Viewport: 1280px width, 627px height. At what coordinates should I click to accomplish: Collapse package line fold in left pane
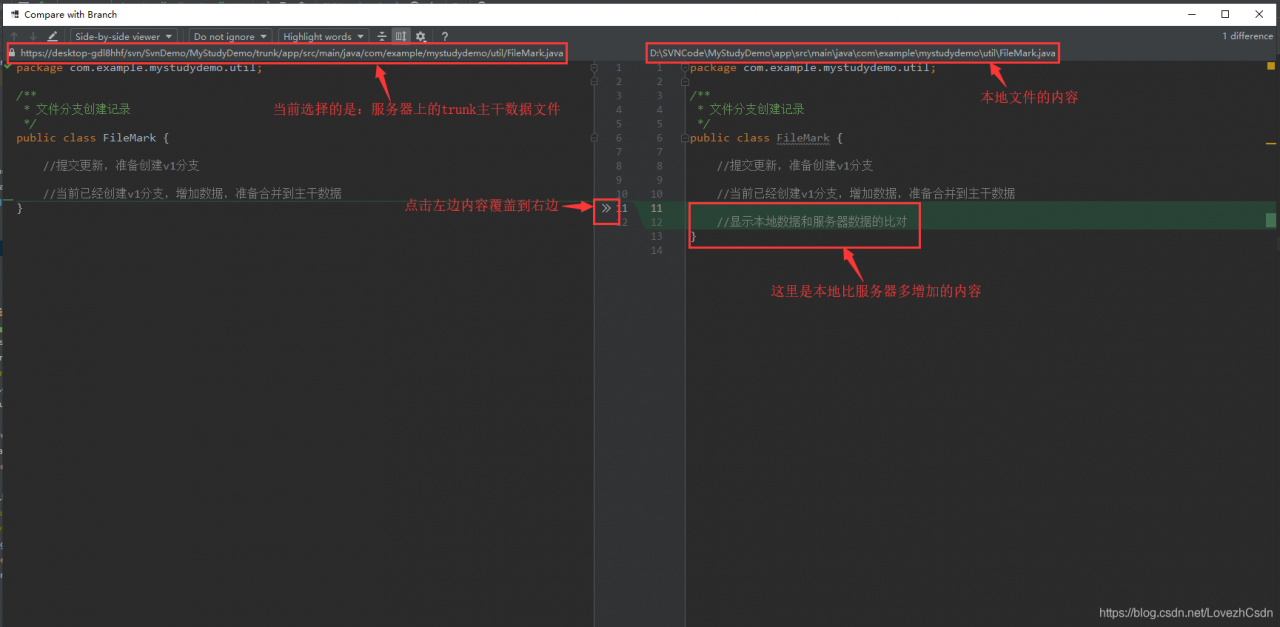click(594, 68)
